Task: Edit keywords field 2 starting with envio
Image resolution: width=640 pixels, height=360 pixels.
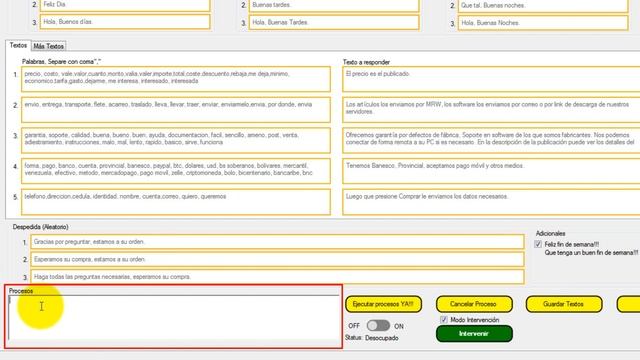Action: tap(176, 110)
